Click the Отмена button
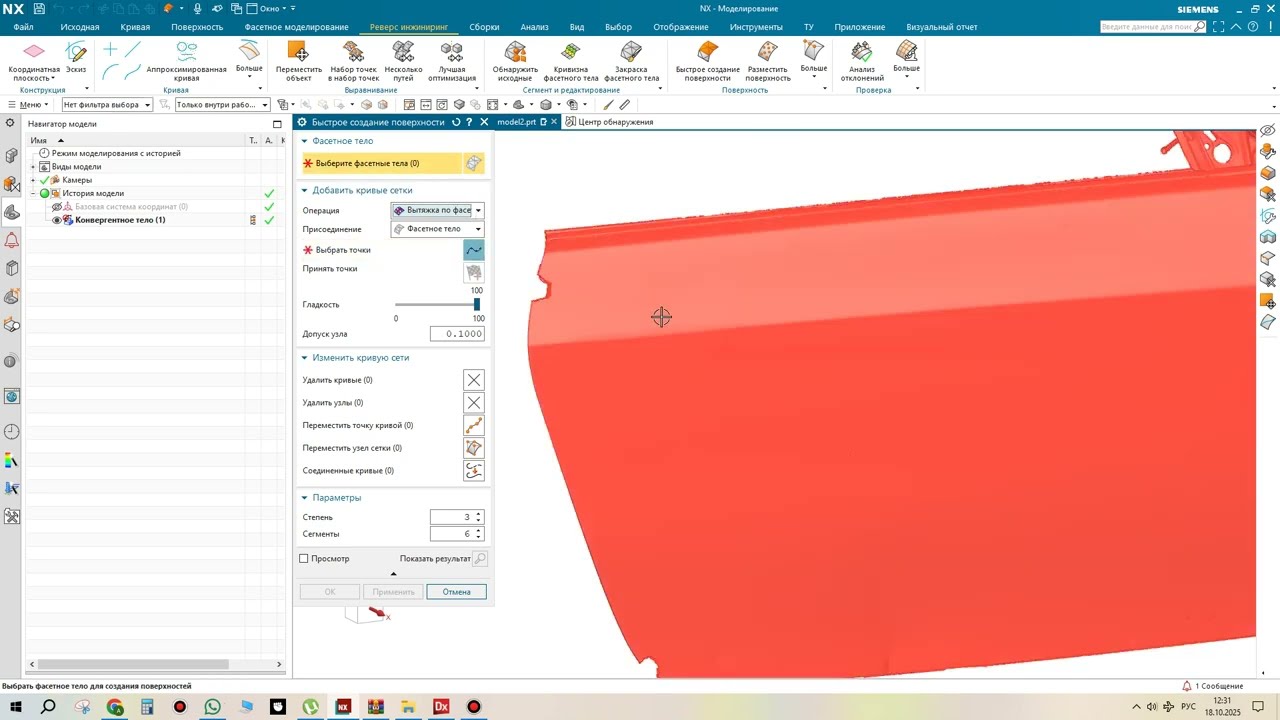 (457, 592)
